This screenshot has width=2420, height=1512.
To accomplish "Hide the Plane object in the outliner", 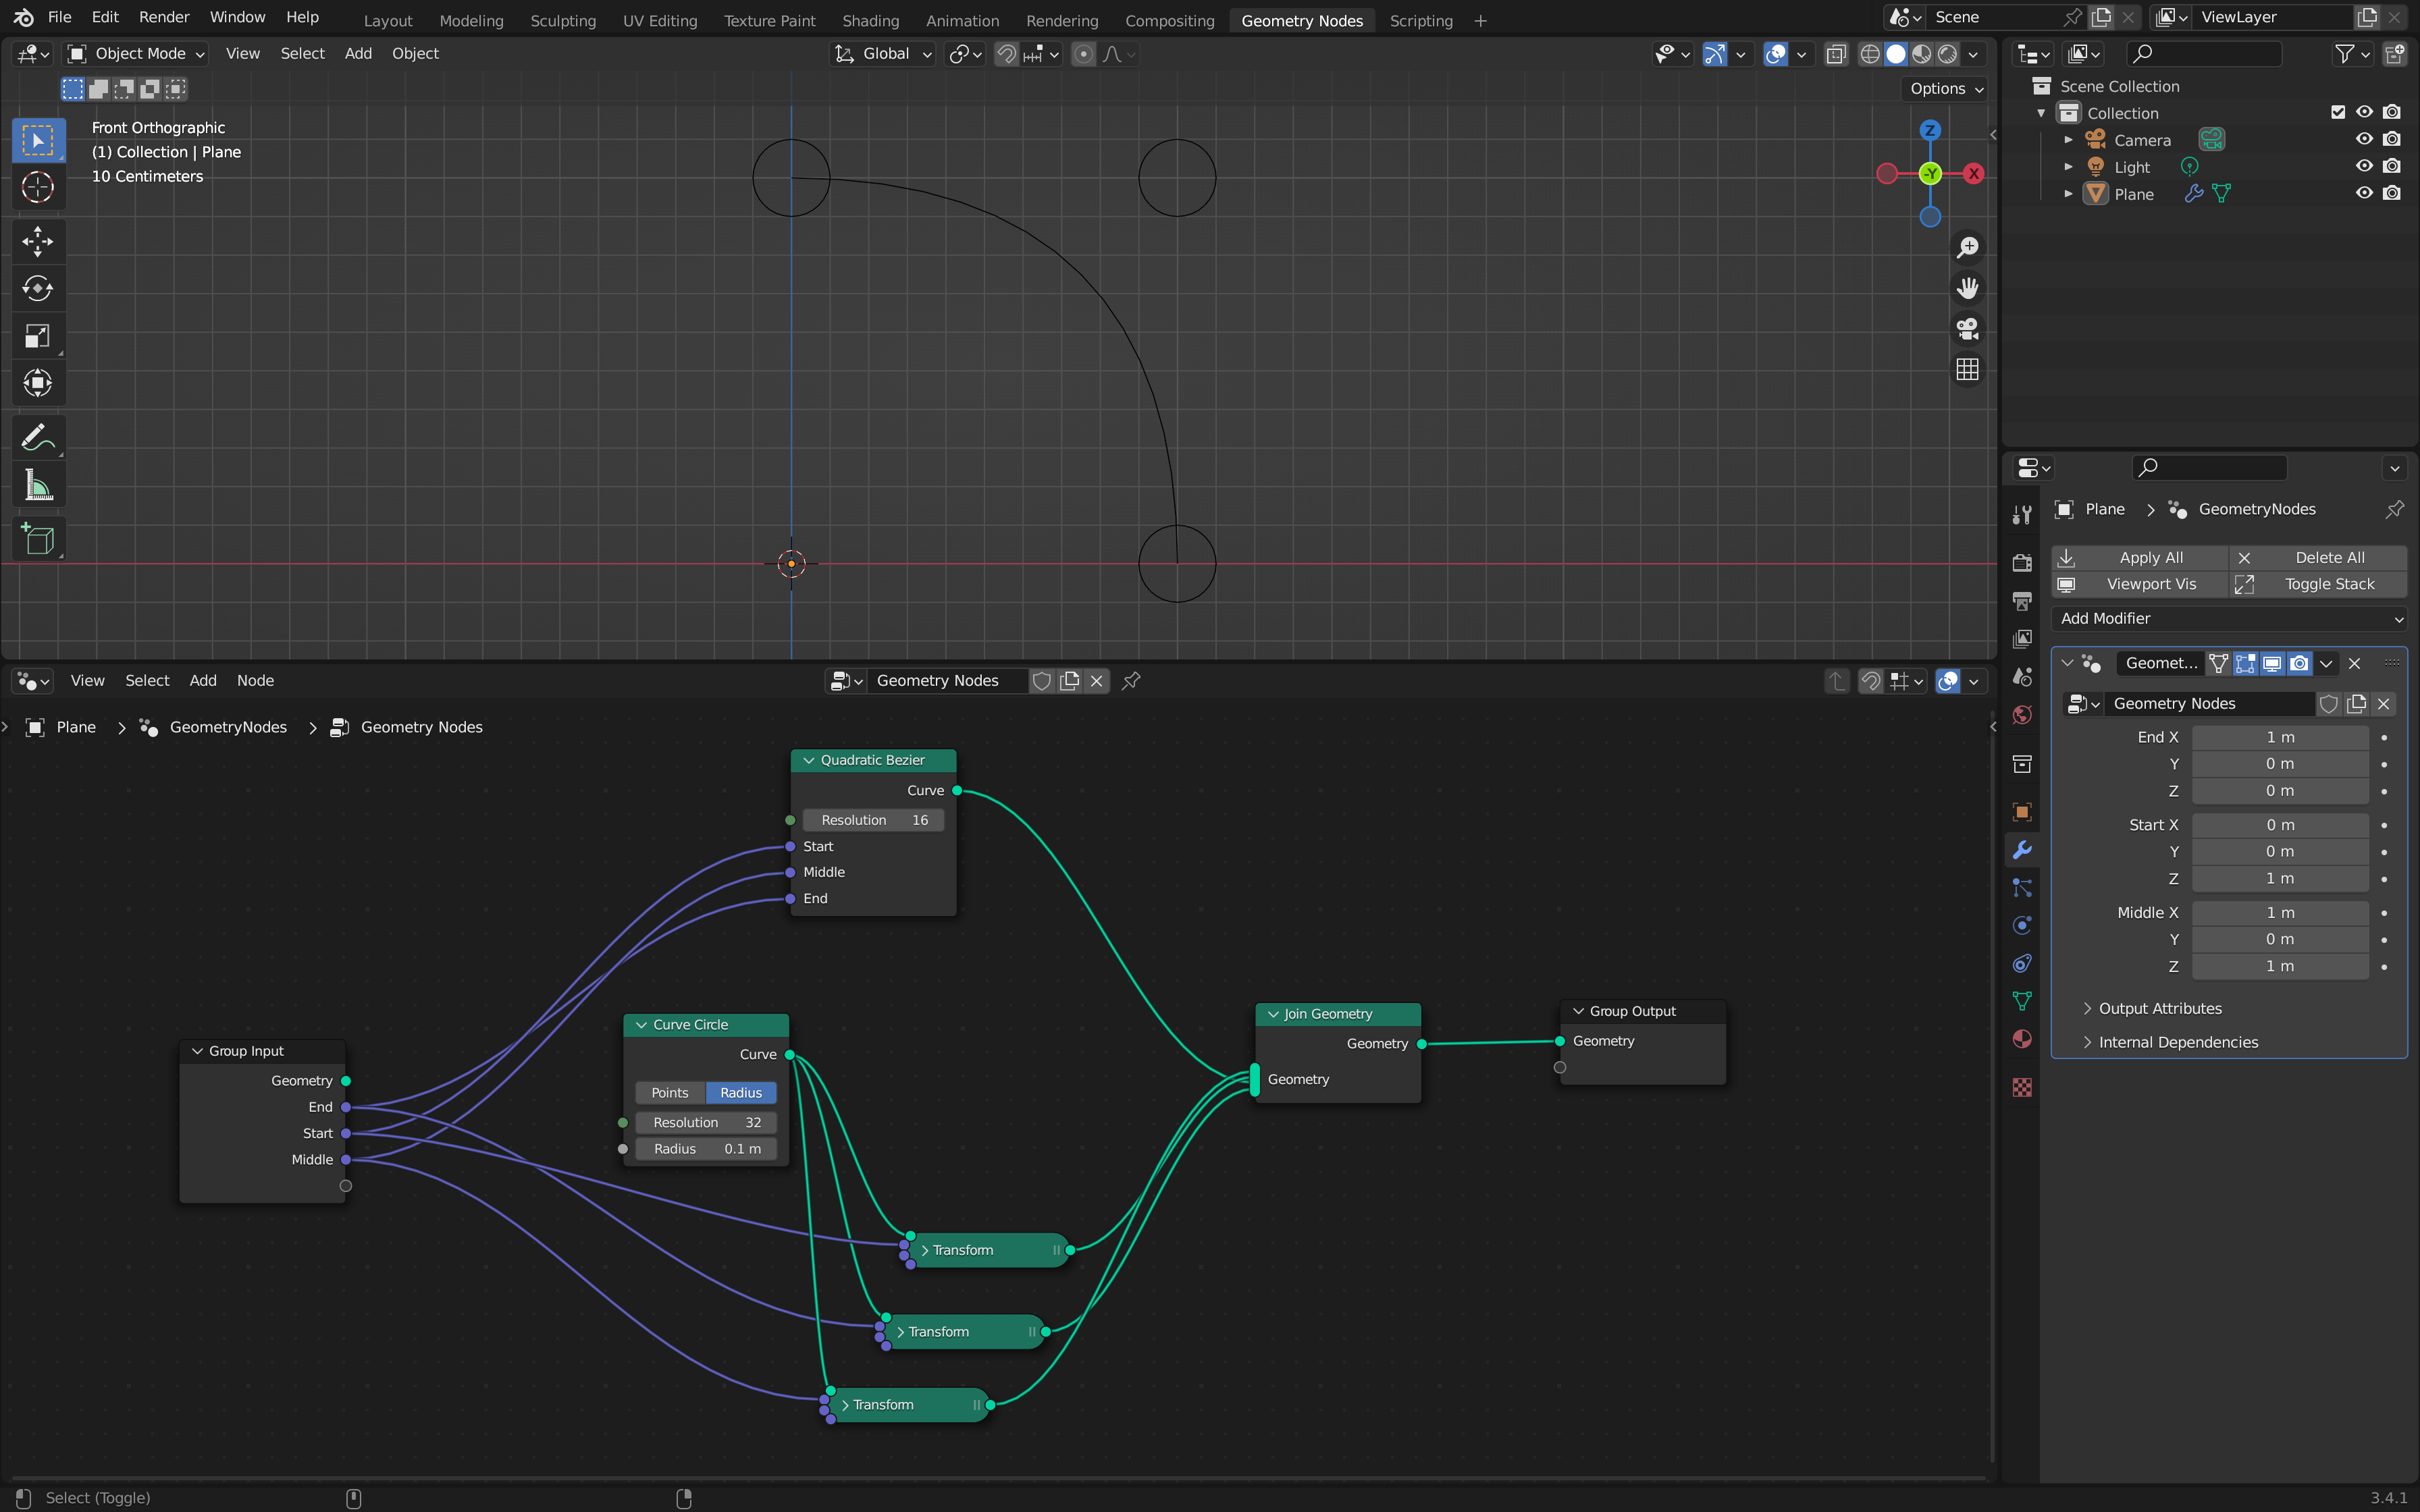I will [x=2364, y=193].
